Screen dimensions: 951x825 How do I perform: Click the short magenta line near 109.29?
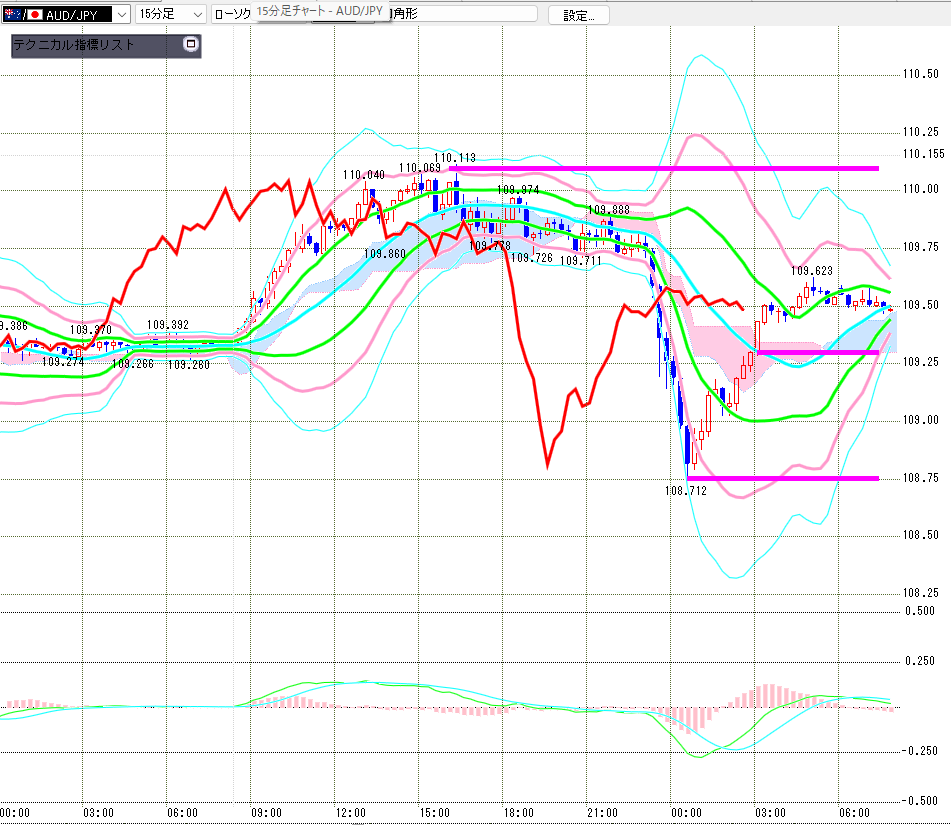pyautogui.click(x=818, y=352)
